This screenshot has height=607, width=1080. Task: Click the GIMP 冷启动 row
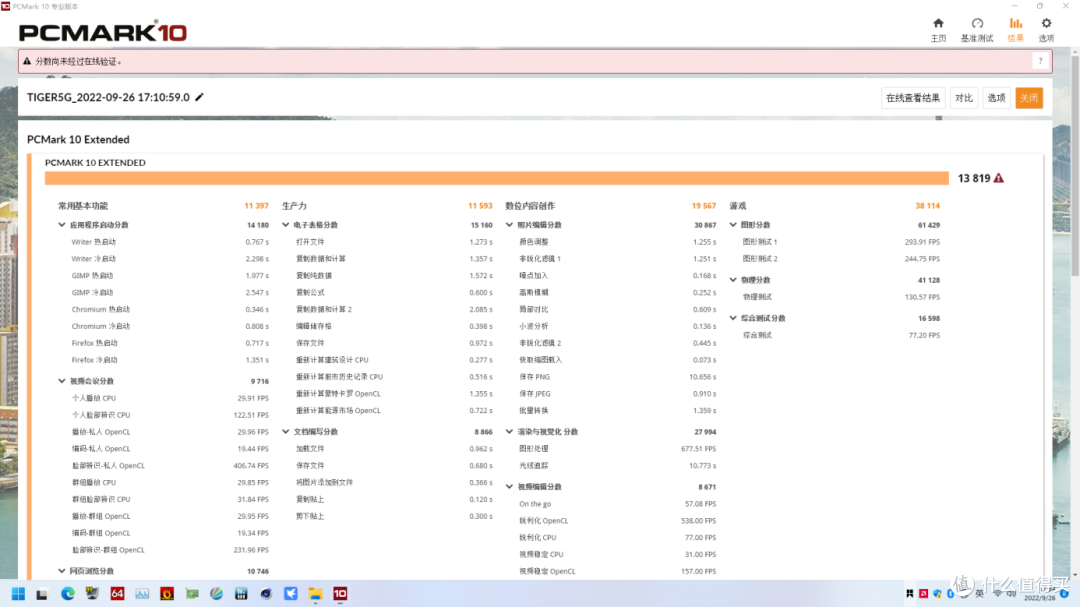[170, 293]
